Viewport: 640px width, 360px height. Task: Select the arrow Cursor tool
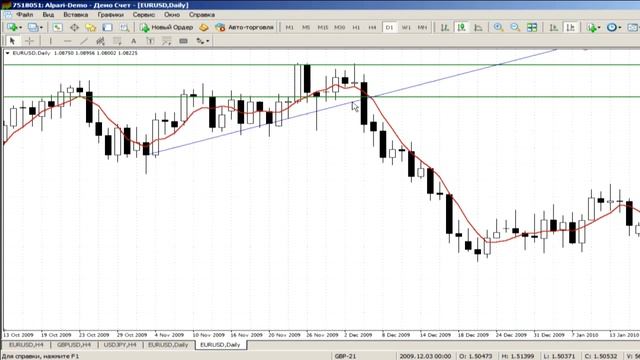click(12, 41)
